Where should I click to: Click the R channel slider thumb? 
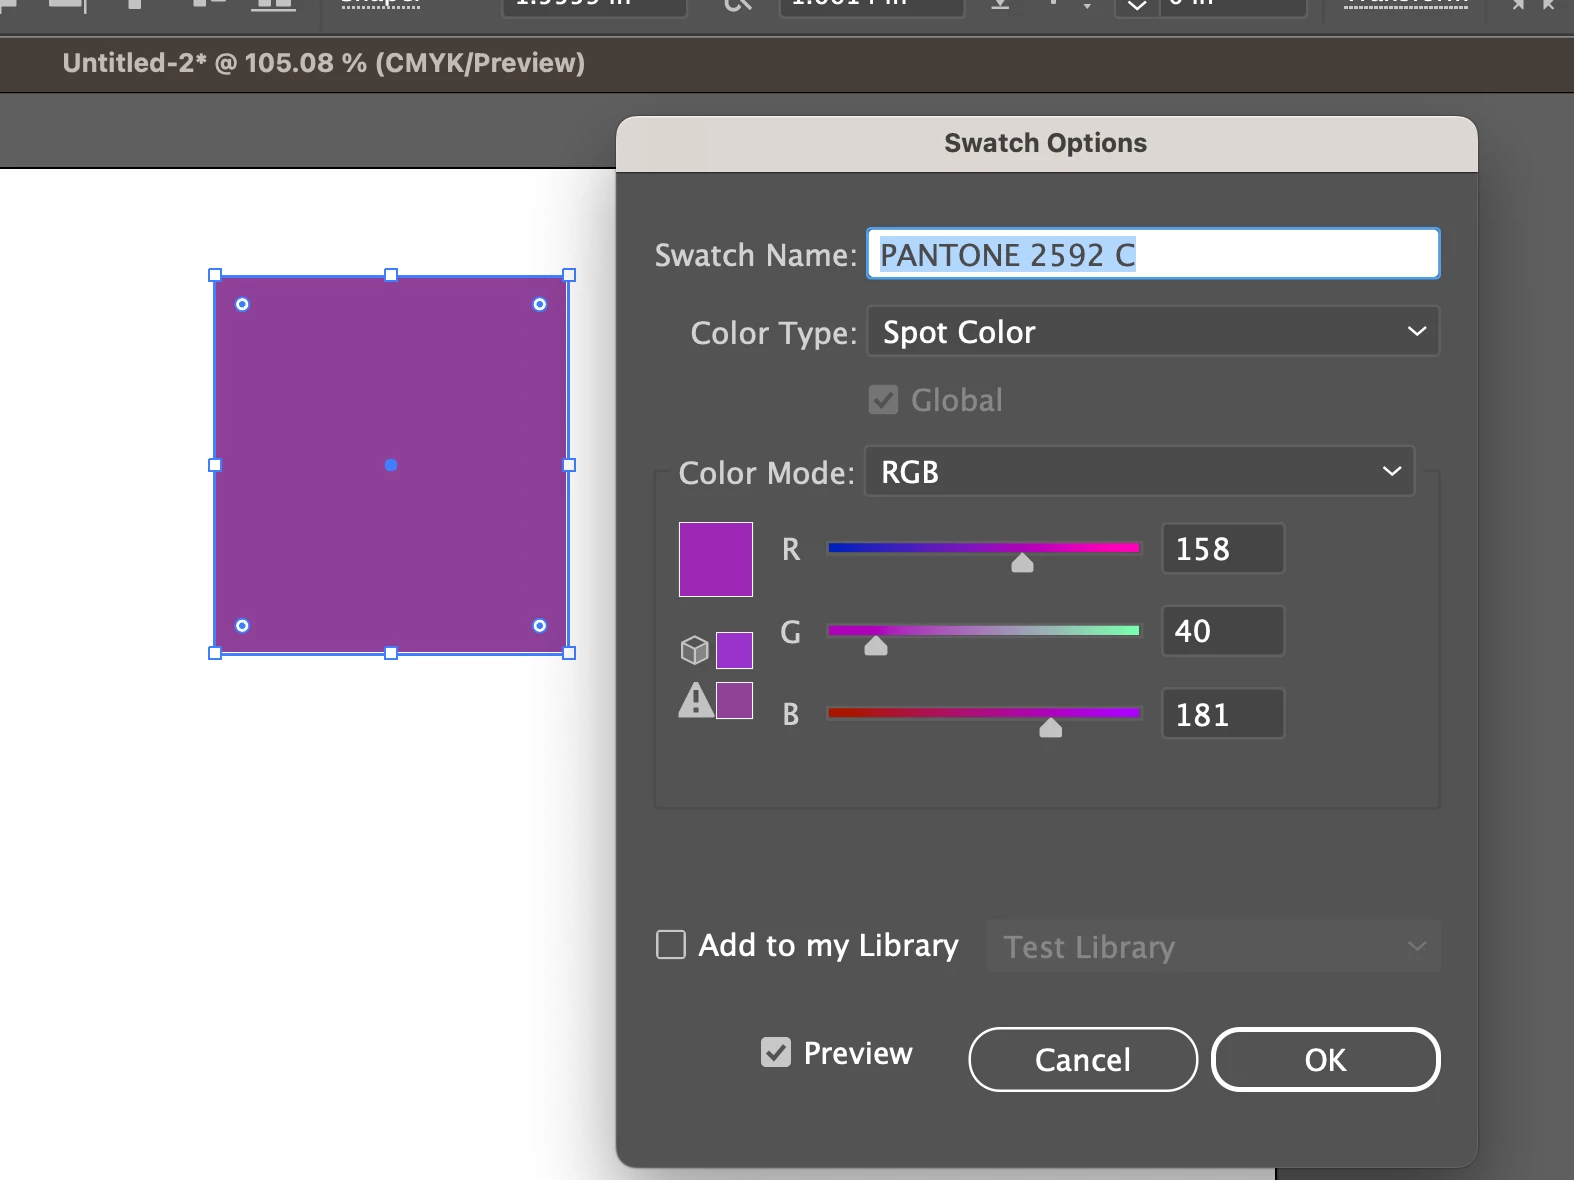(1022, 563)
